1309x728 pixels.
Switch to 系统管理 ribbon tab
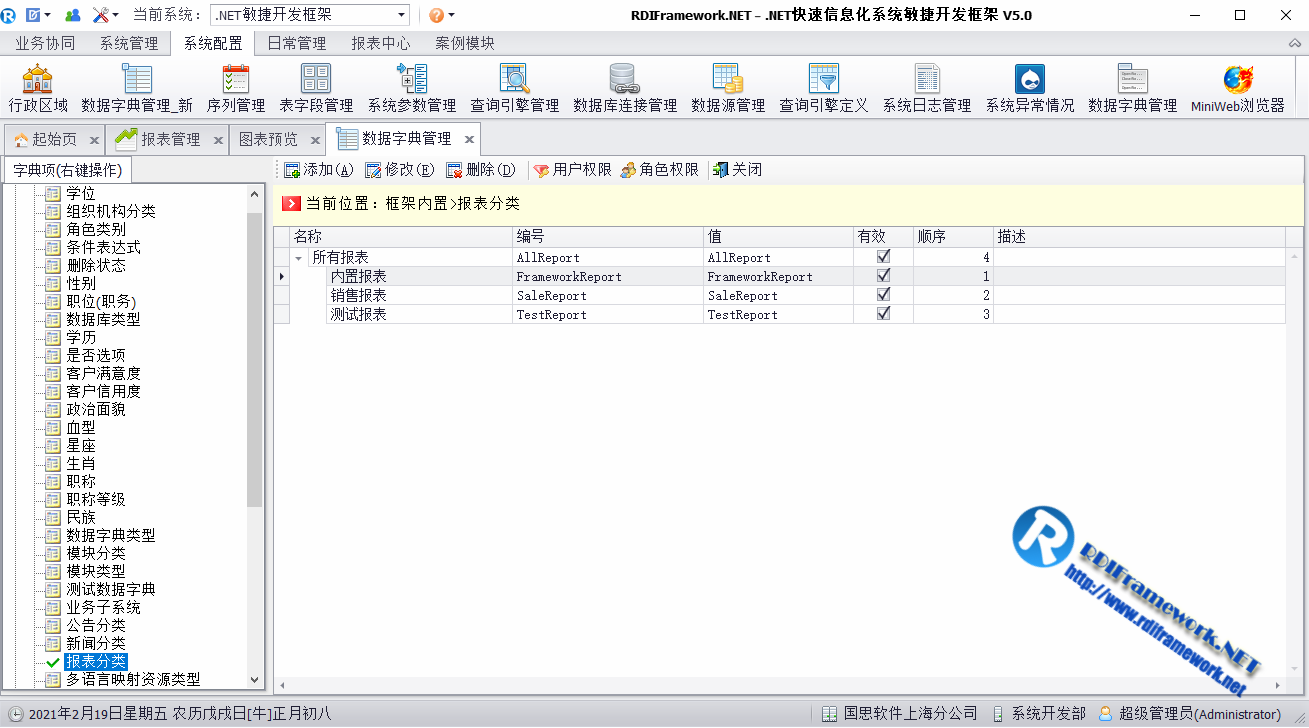point(129,43)
